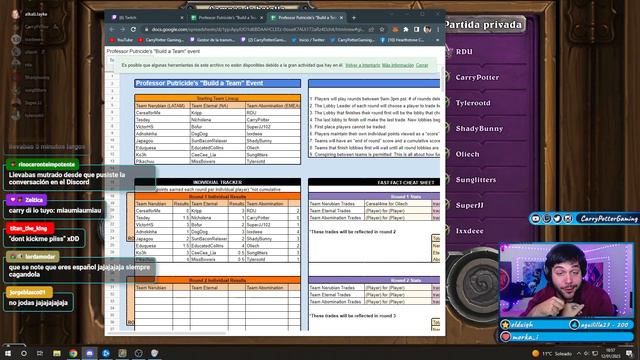
Task: Select the Professor Putricide's "Build a Team" Event title cell
Action: pos(218,83)
